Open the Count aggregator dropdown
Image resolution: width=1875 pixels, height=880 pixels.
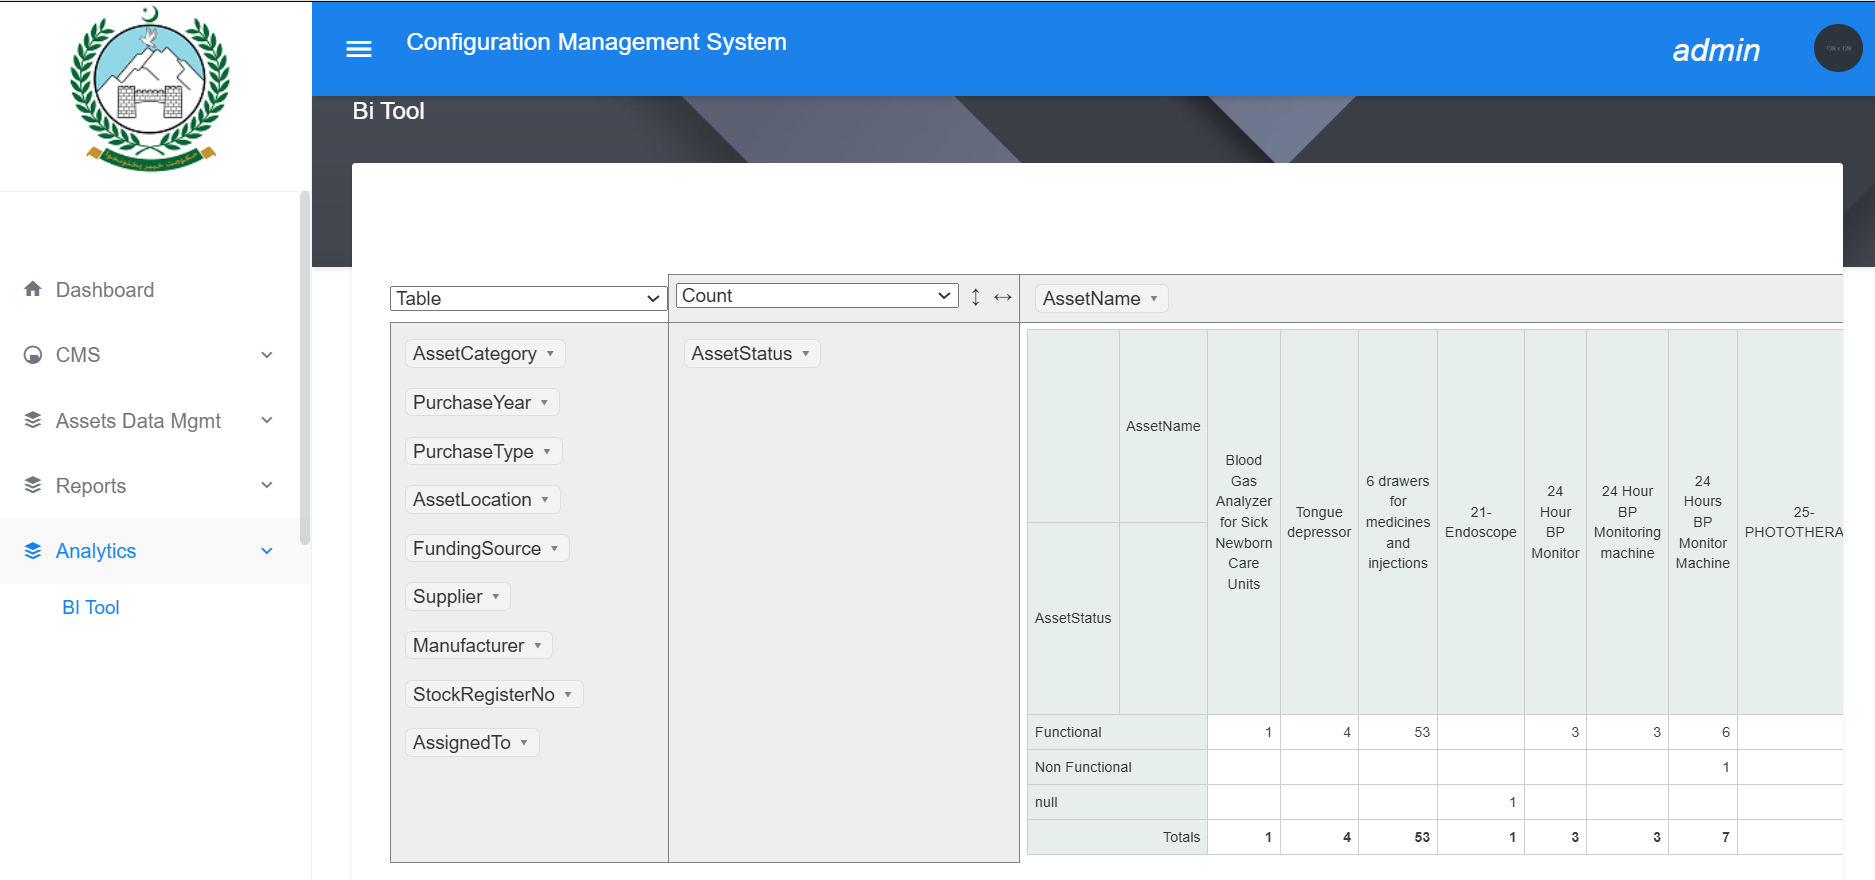816,296
